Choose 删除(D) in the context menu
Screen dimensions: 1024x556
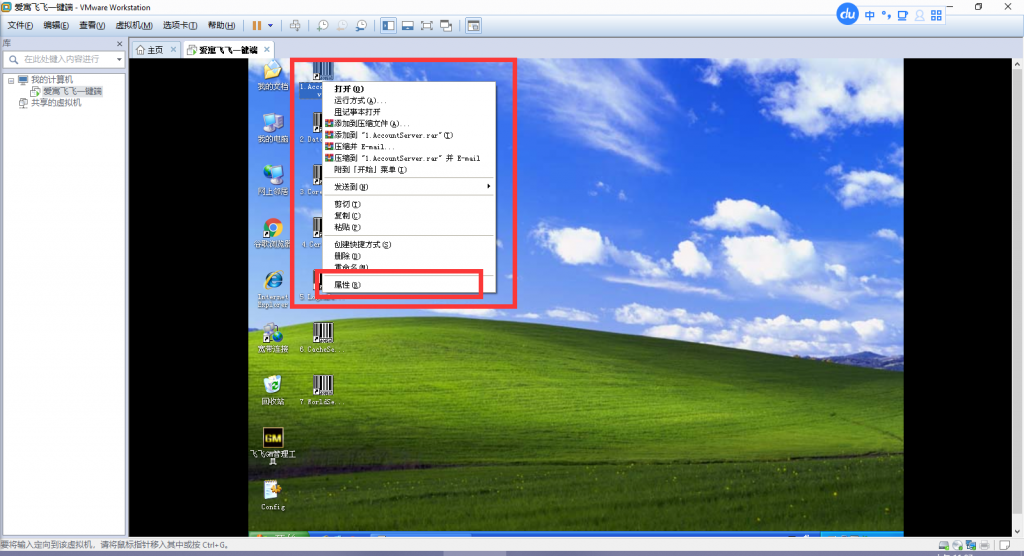347,256
